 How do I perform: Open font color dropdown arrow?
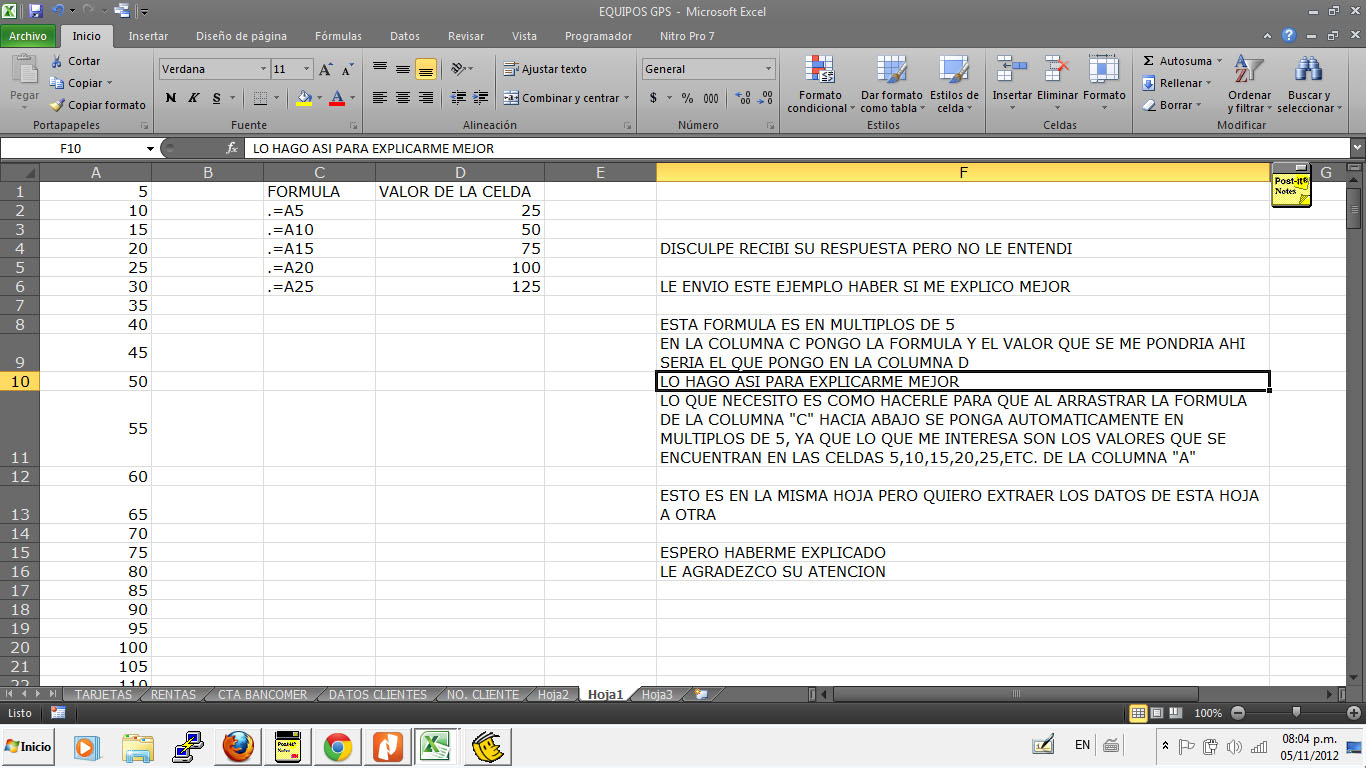tap(352, 98)
